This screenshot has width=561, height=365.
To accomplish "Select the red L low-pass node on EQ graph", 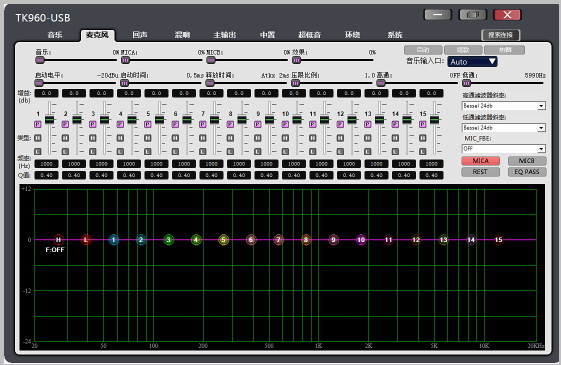I will click(x=86, y=239).
